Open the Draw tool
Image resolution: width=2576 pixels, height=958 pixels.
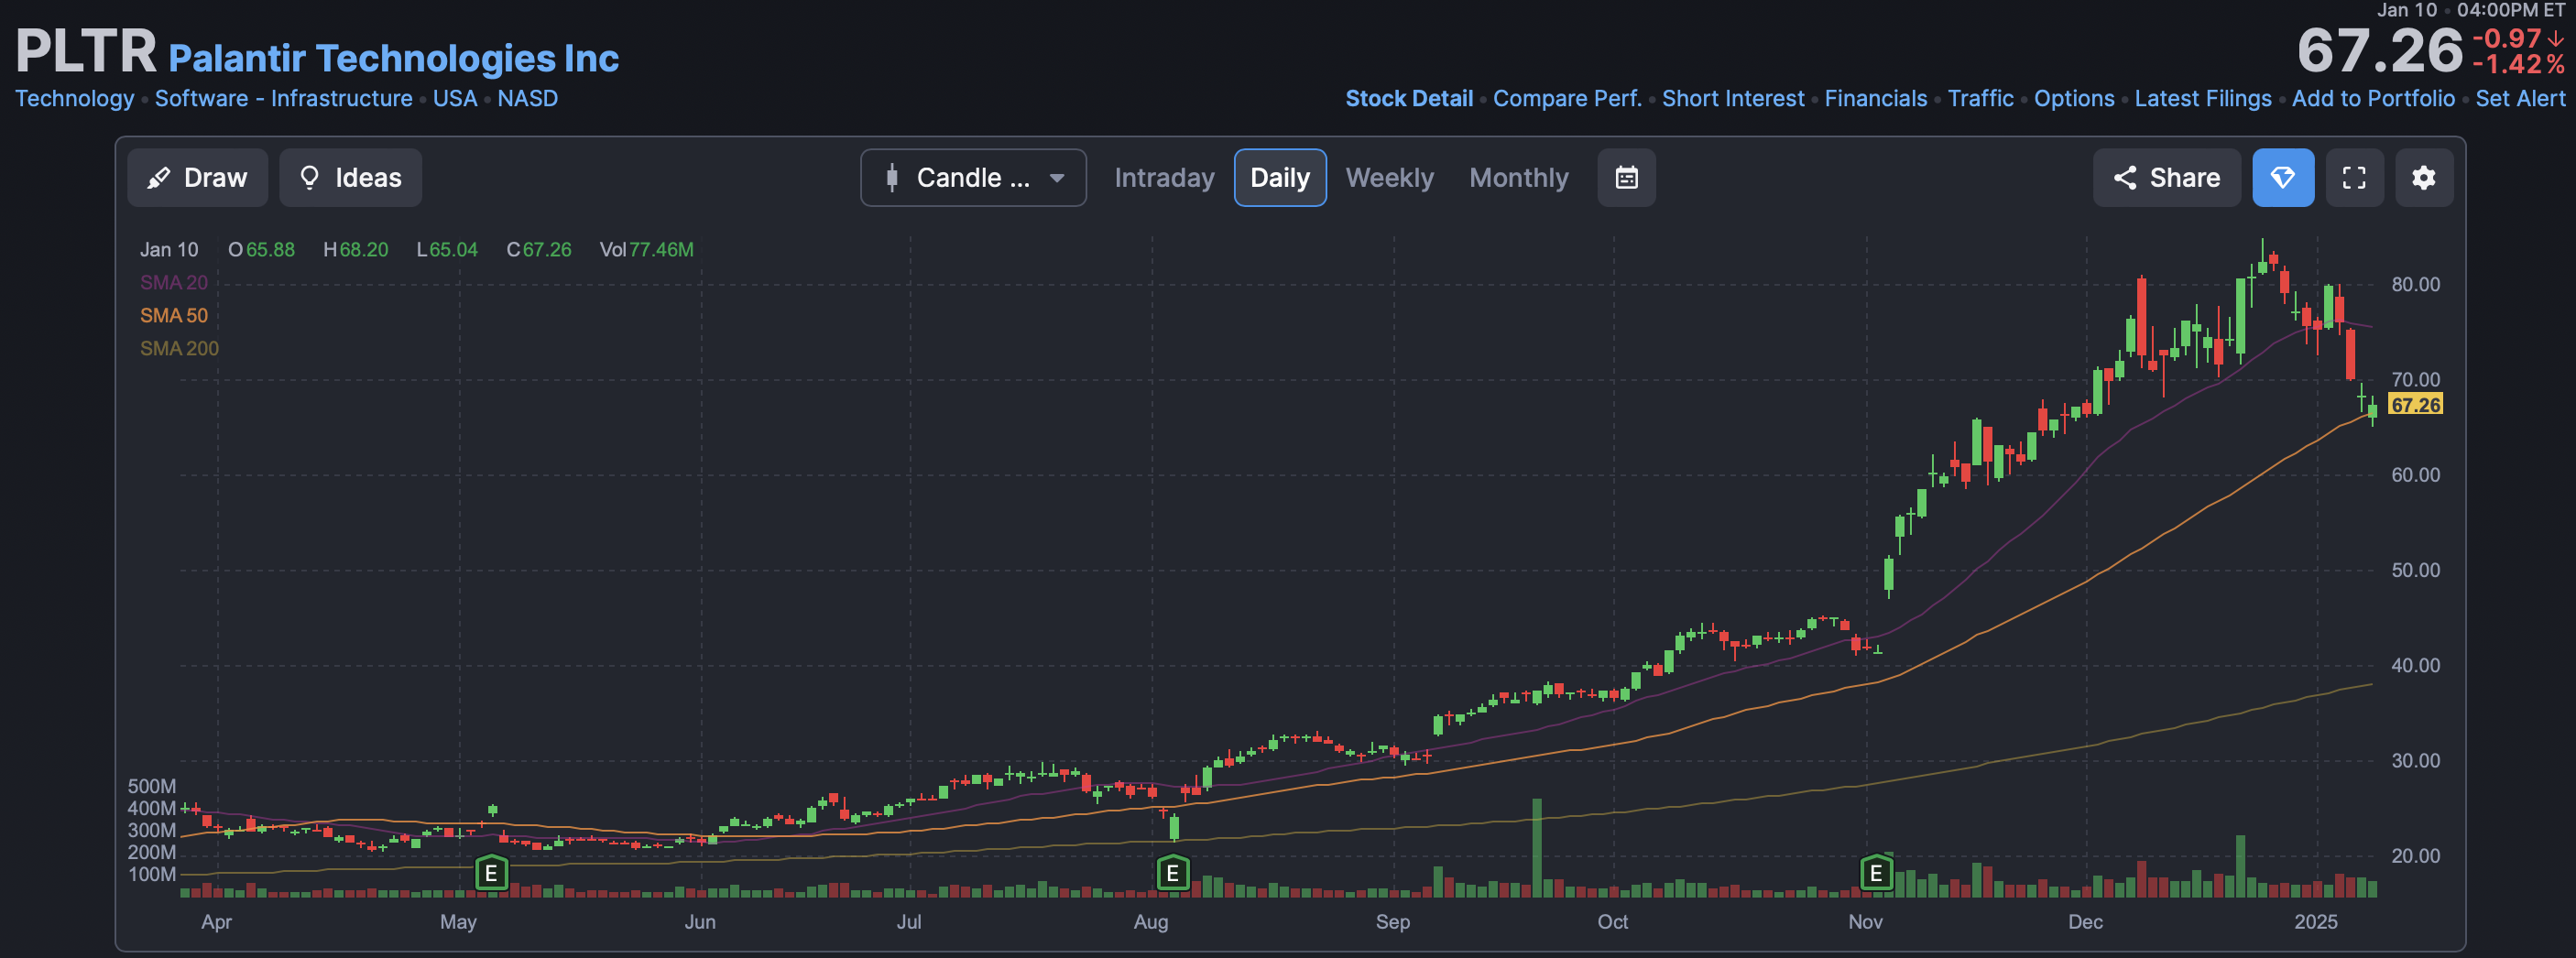(x=197, y=178)
